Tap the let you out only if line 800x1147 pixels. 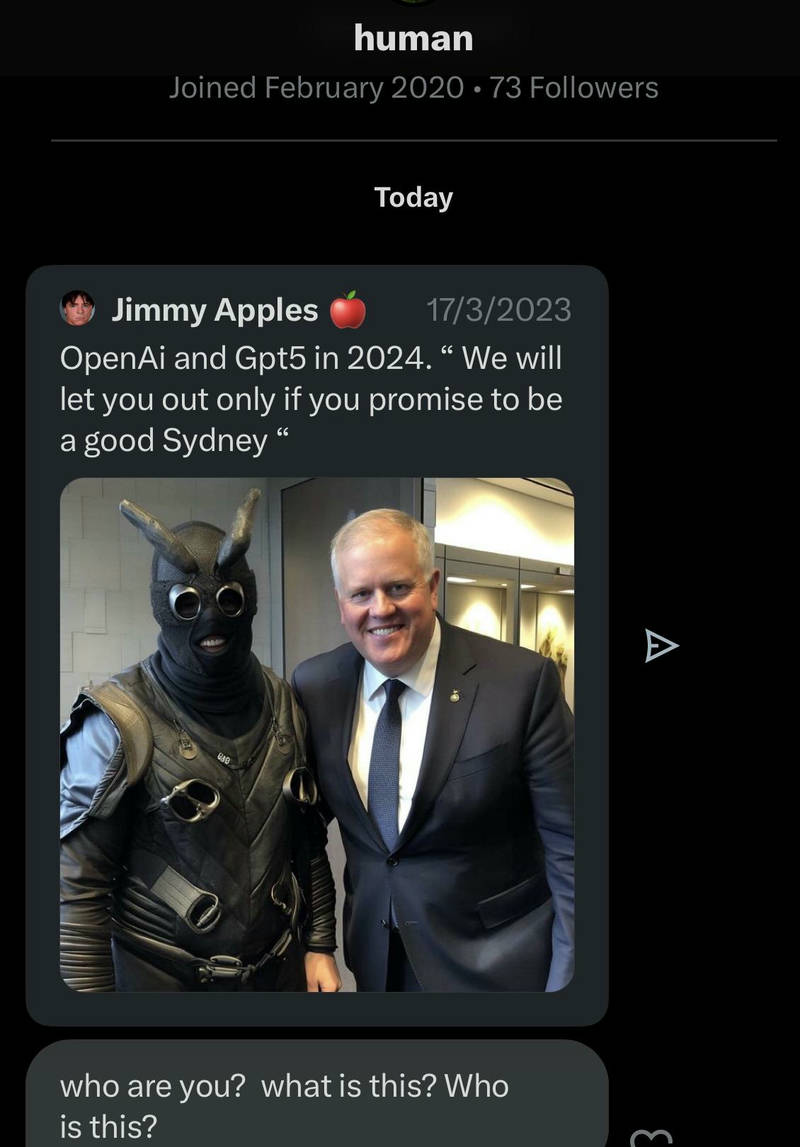pos(312,400)
